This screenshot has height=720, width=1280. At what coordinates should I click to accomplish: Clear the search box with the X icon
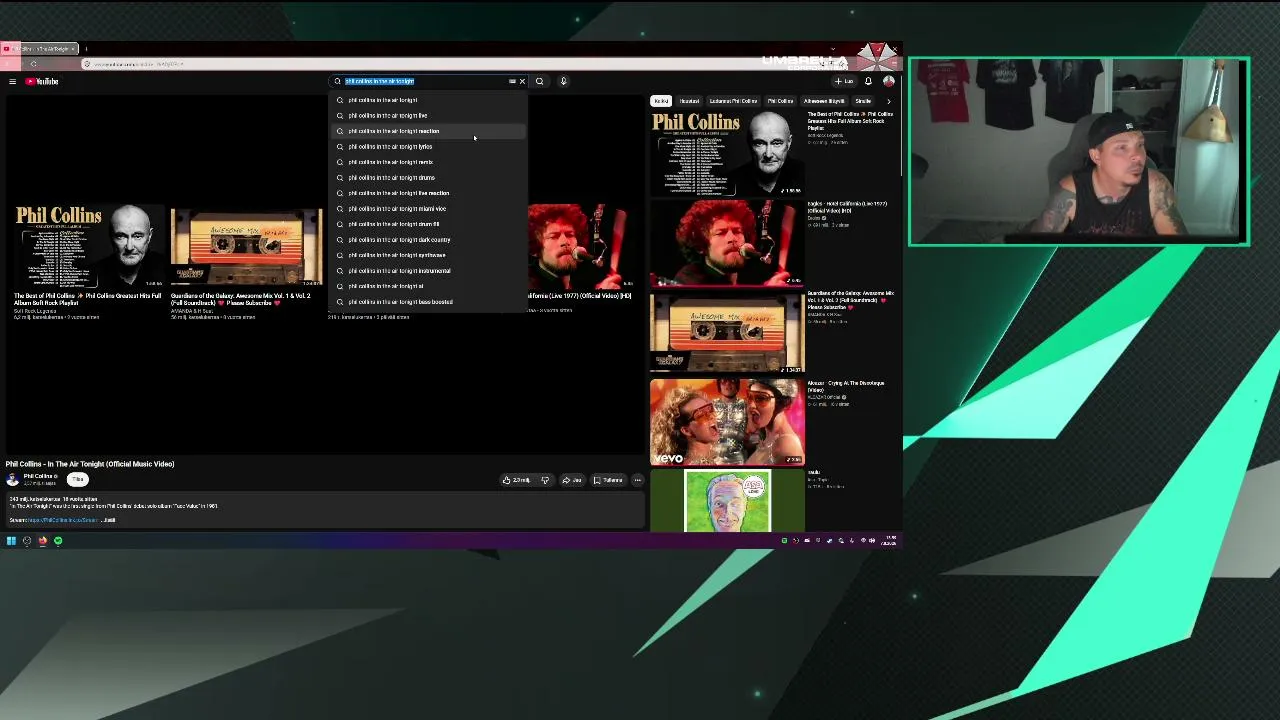[522, 81]
